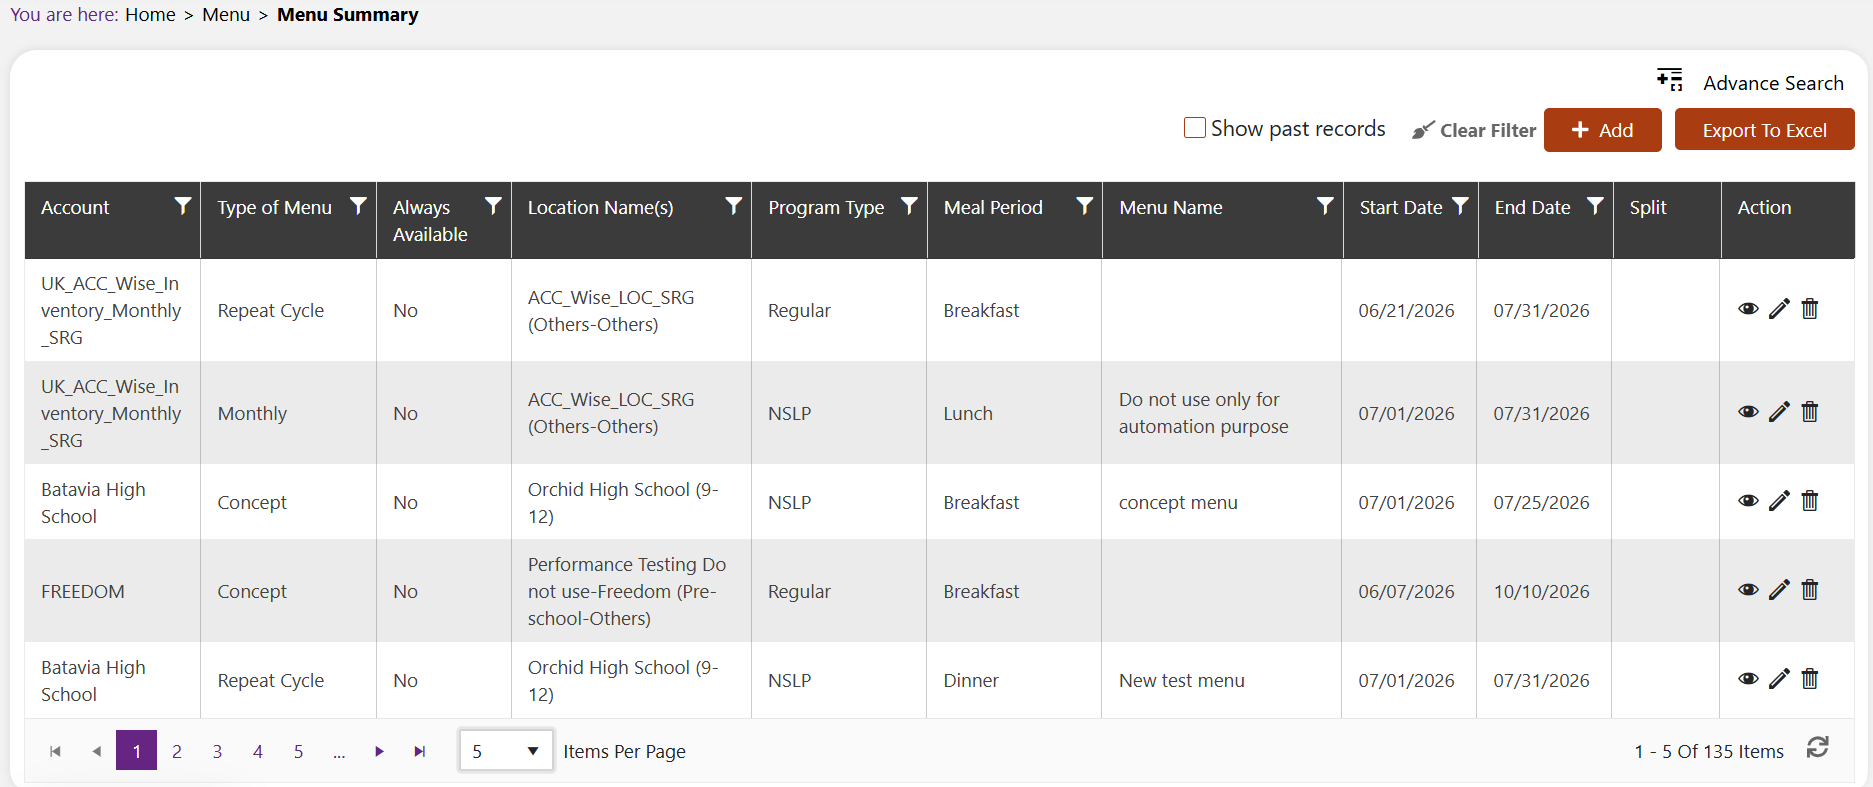Sort by the Program Type column header
This screenshot has width=1873, height=787.
[826, 207]
